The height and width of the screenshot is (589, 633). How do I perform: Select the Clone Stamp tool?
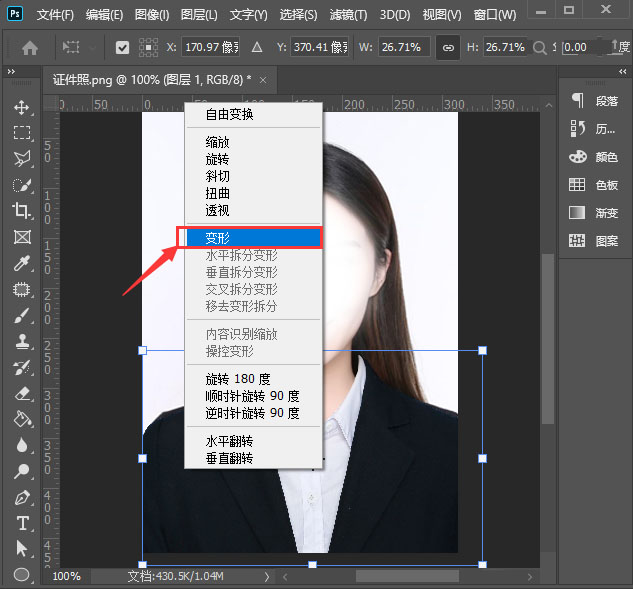coord(22,341)
